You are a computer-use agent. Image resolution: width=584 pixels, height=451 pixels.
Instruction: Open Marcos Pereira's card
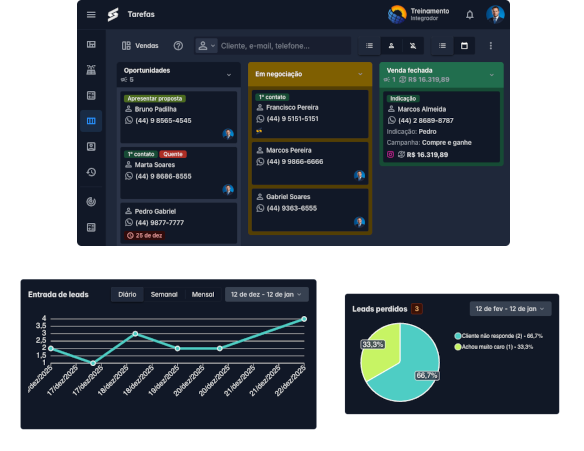pyautogui.click(x=310, y=163)
